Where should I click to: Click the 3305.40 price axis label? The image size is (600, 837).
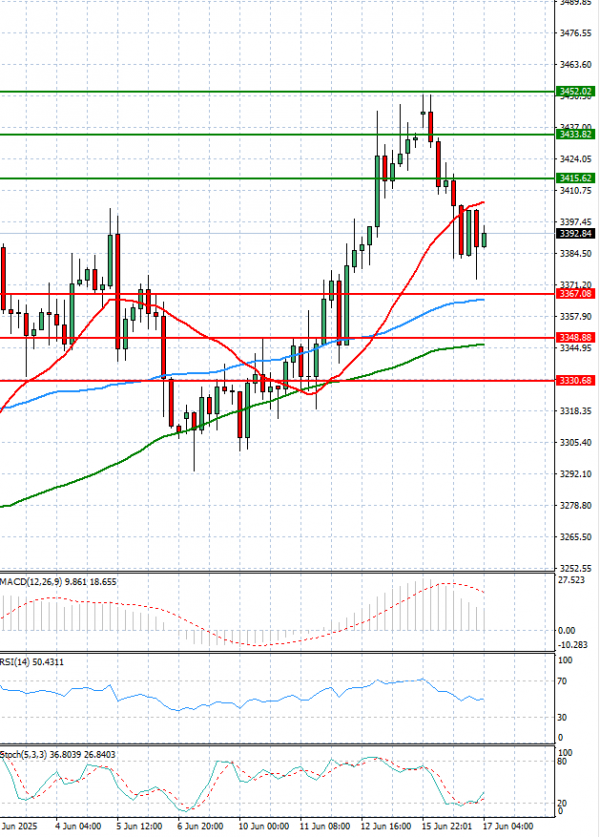[x=575, y=443]
